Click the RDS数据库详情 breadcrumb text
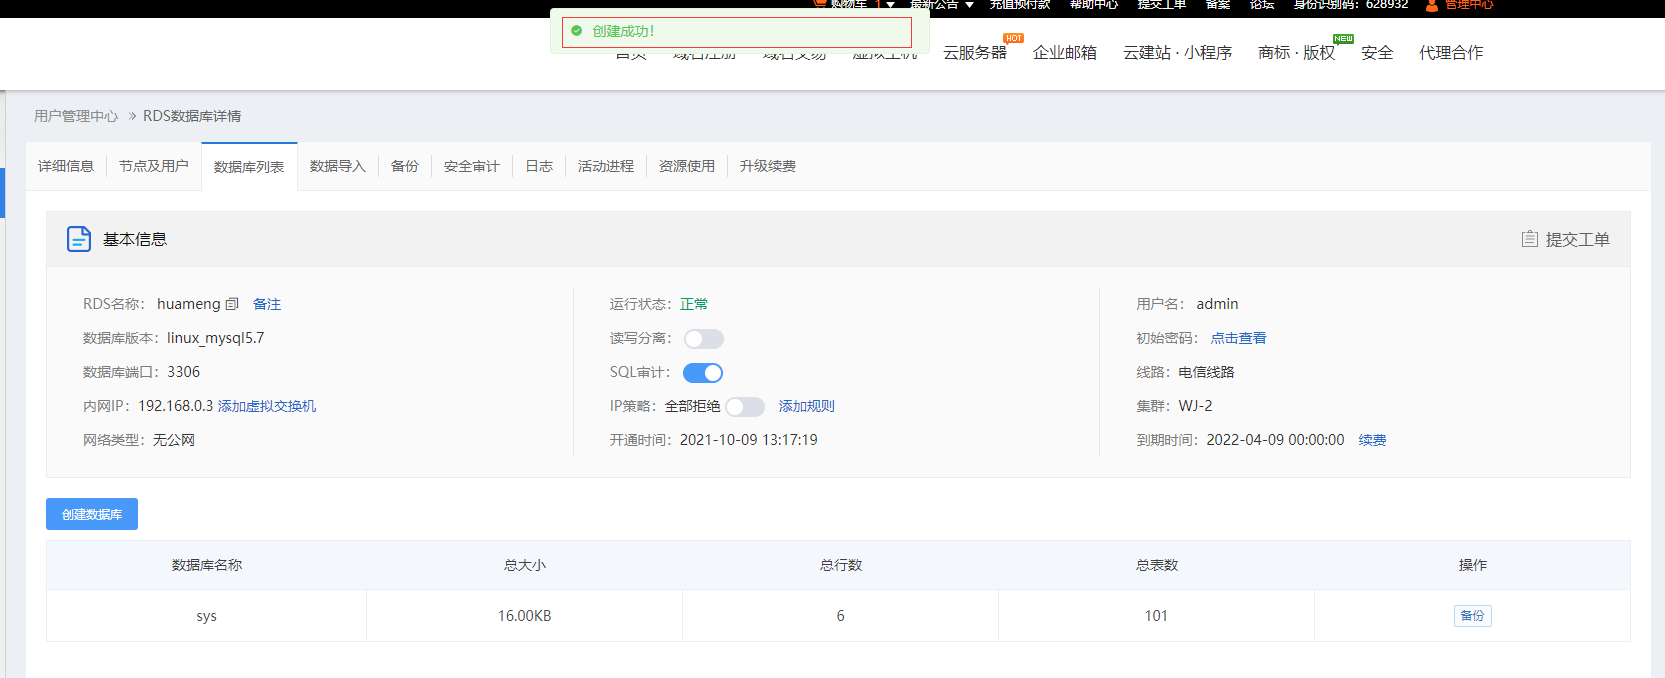Image resolution: width=1665 pixels, height=678 pixels. pyautogui.click(x=192, y=116)
